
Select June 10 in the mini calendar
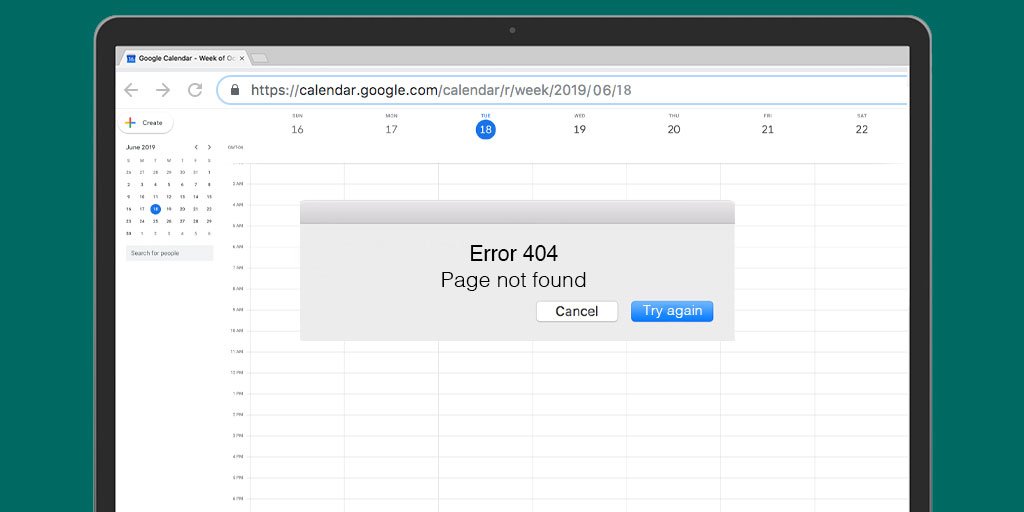(142, 197)
